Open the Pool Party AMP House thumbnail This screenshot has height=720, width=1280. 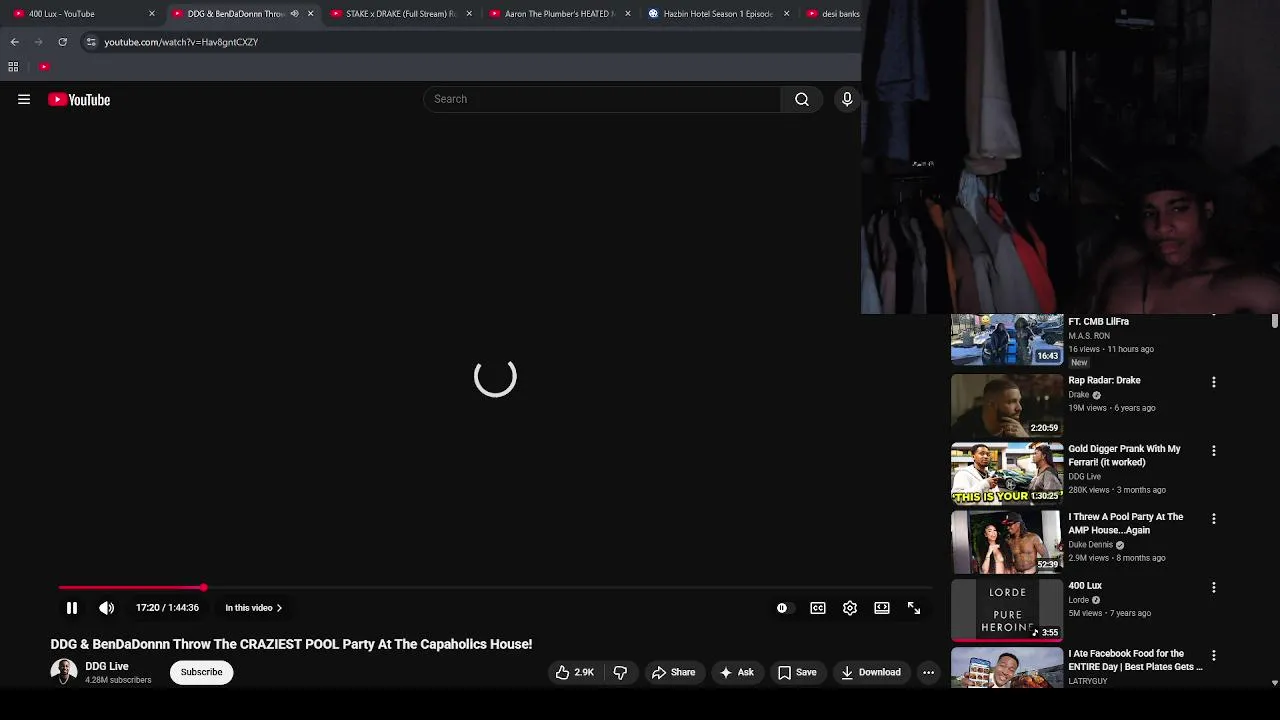[1006, 542]
